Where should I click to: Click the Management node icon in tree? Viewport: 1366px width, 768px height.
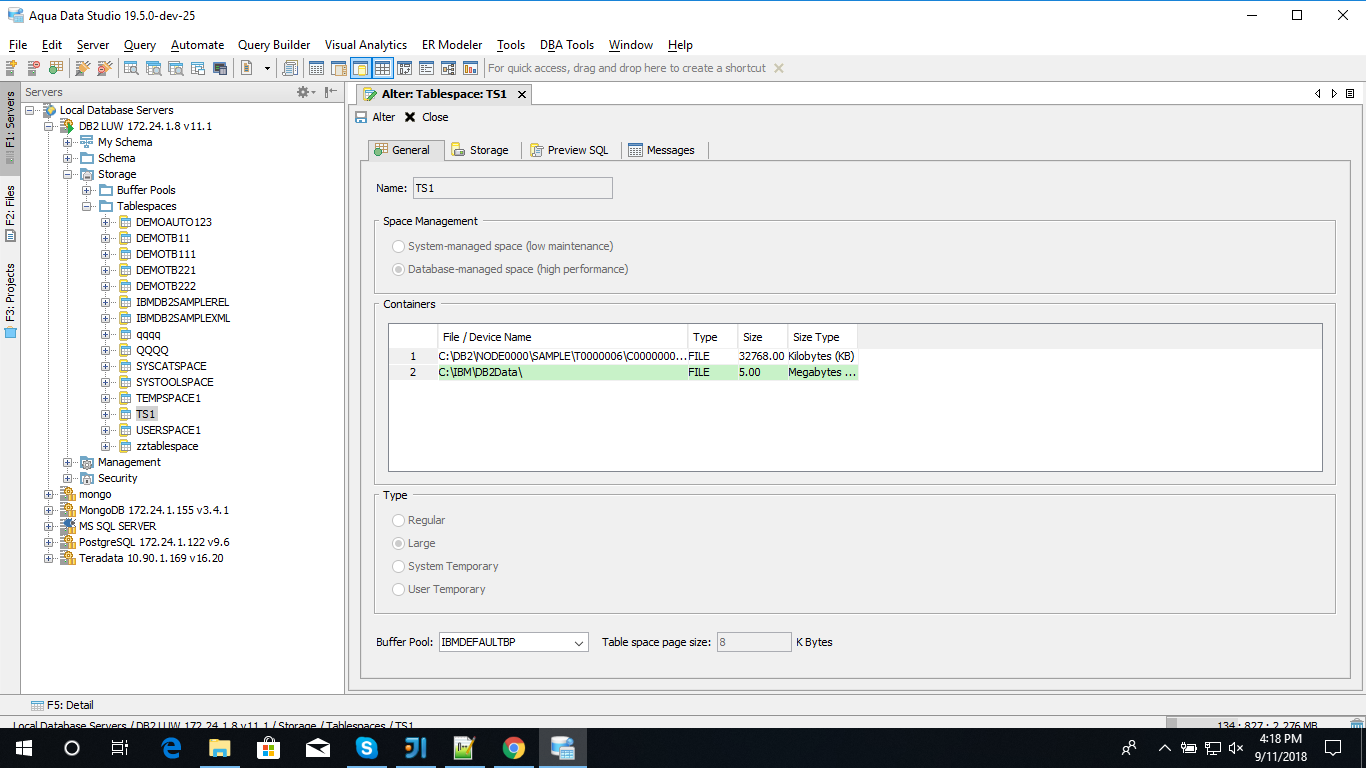pyautogui.click(x=88, y=462)
